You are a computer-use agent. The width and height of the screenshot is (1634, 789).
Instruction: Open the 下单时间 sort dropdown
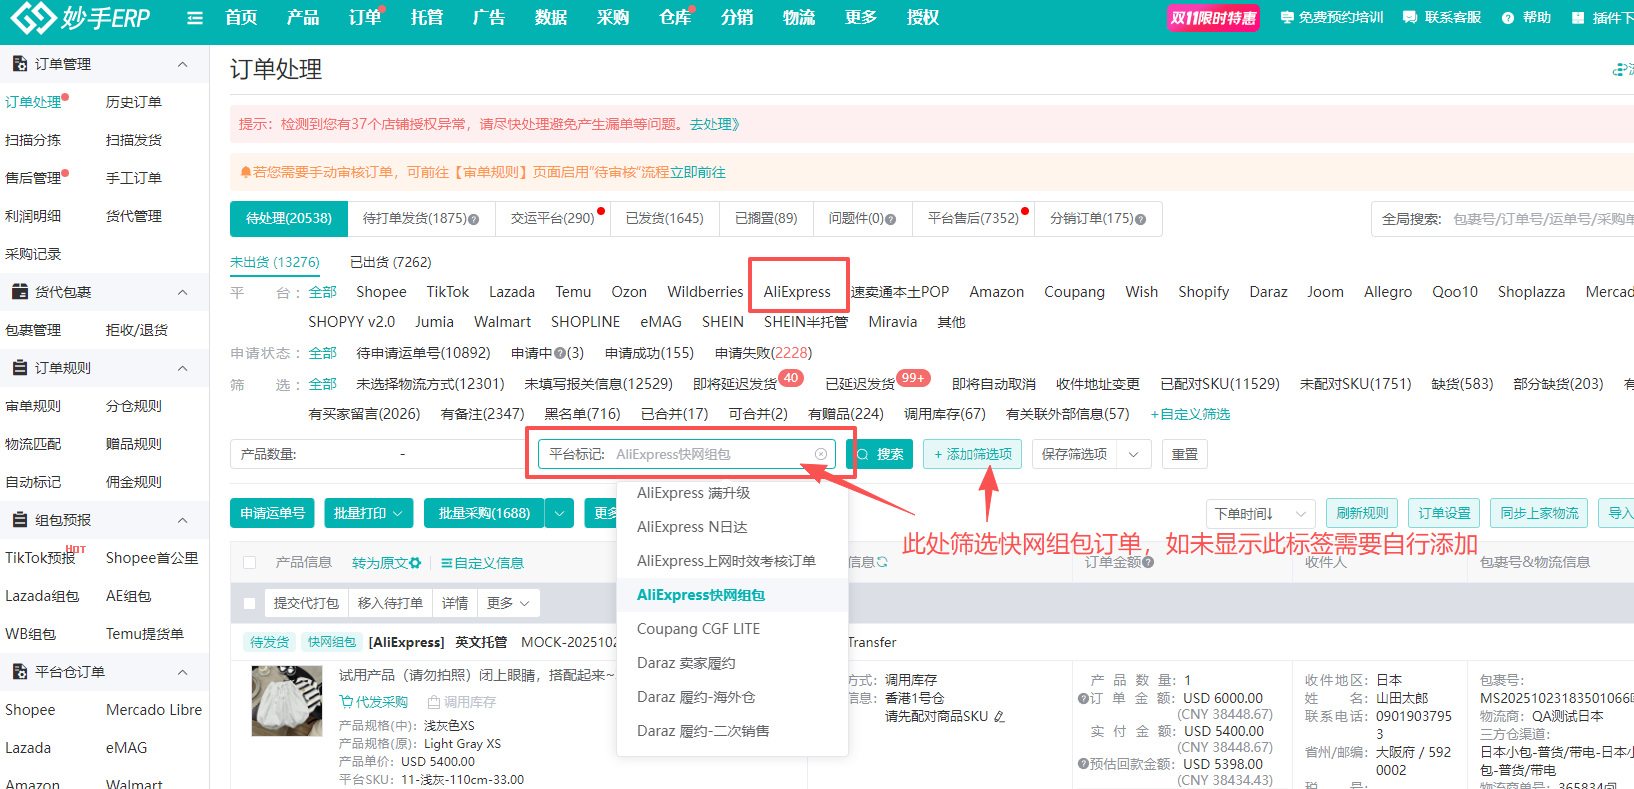pyautogui.click(x=1259, y=513)
